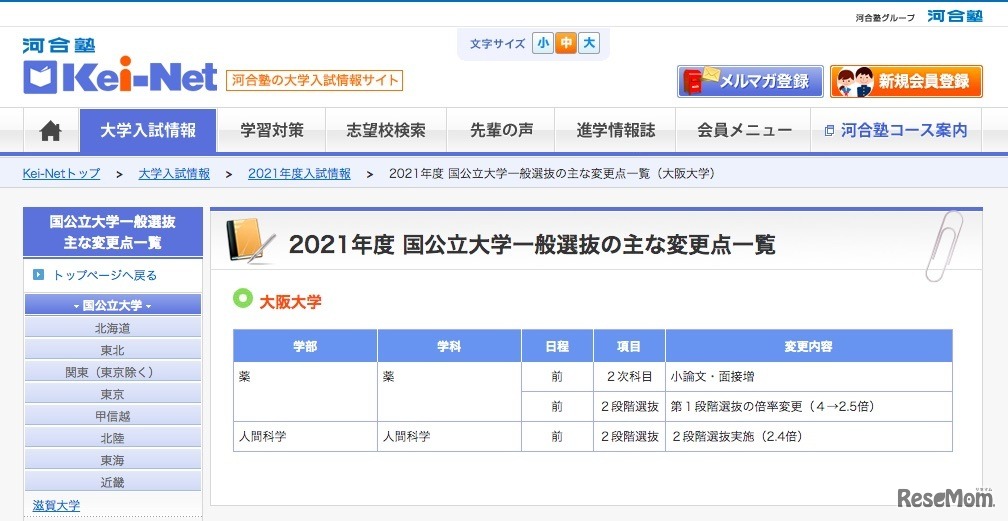Click the 2段階選抜実施(2.4倍) cell
The width and height of the screenshot is (1008, 521).
pos(809,437)
